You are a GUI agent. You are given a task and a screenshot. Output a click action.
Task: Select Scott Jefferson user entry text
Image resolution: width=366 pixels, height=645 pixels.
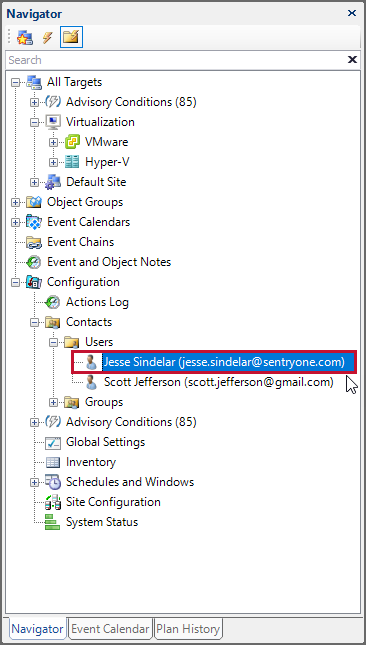(218, 383)
